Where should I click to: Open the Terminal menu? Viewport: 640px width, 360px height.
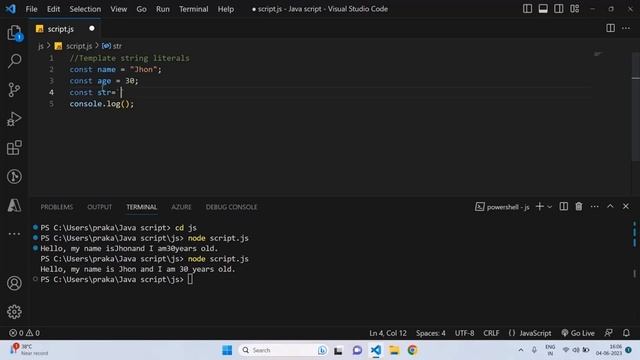[193, 9]
